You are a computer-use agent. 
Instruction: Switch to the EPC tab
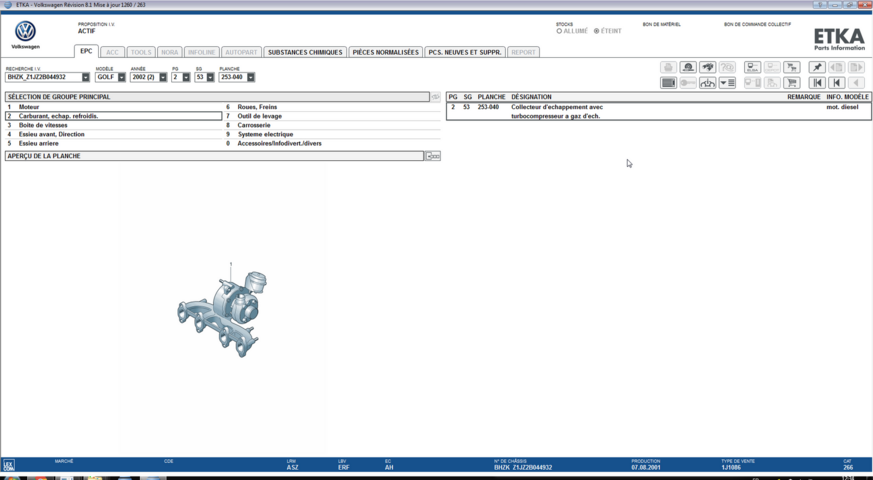coord(86,51)
